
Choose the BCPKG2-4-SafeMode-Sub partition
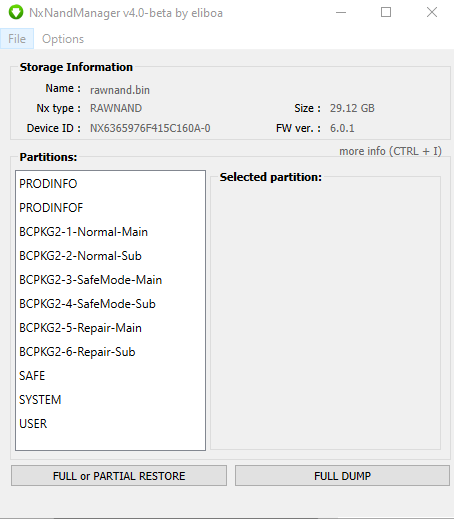pos(110,304)
